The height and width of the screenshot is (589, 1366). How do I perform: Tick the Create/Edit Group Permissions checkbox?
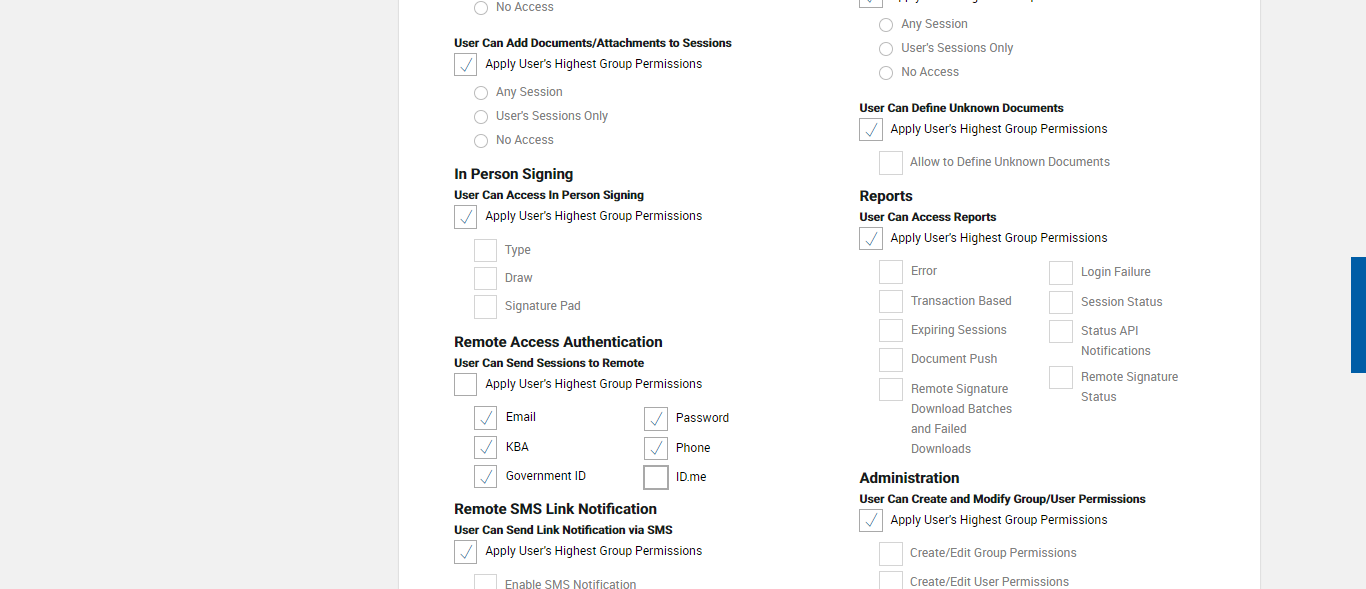point(891,554)
